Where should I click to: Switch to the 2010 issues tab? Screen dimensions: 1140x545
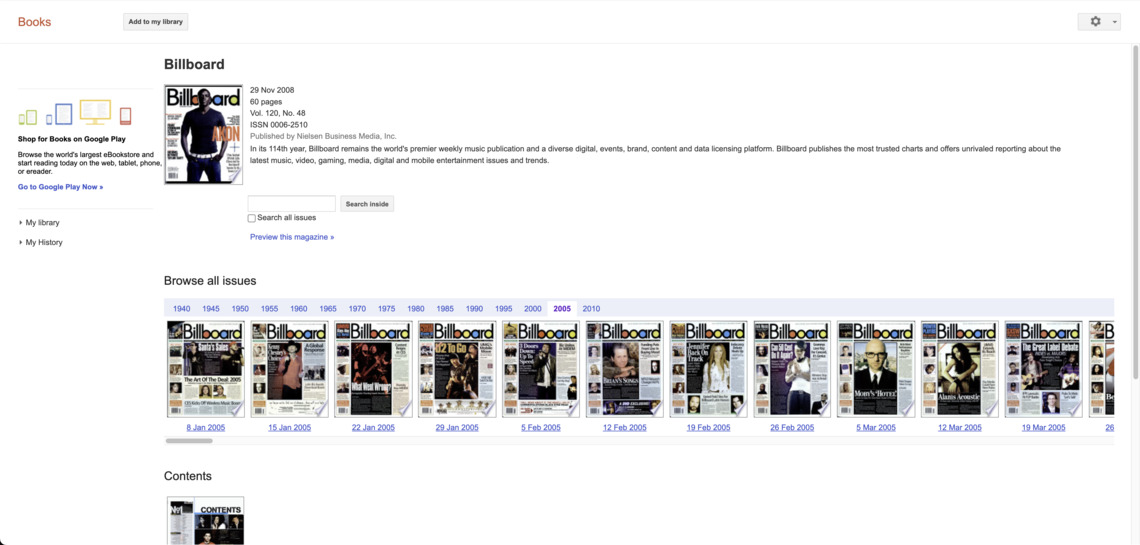pos(591,309)
